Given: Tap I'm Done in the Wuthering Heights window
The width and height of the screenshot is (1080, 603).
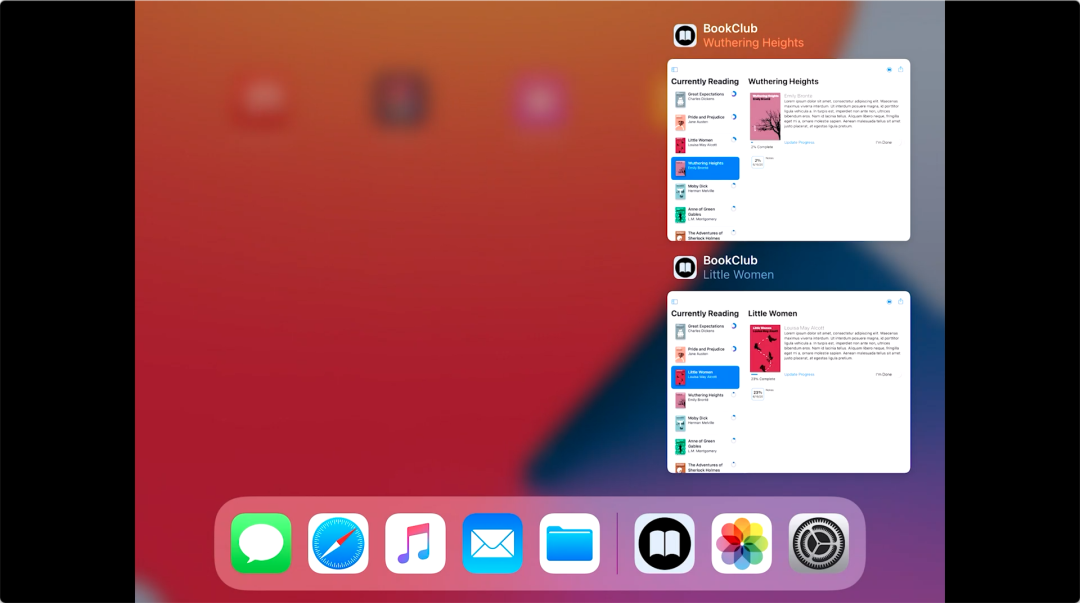Looking at the screenshot, I should [884, 143].
